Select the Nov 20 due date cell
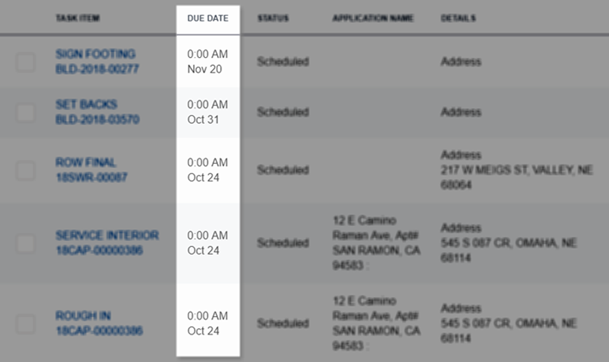The width and height of the screenshot is (609, 362). (x=208, y=61)
